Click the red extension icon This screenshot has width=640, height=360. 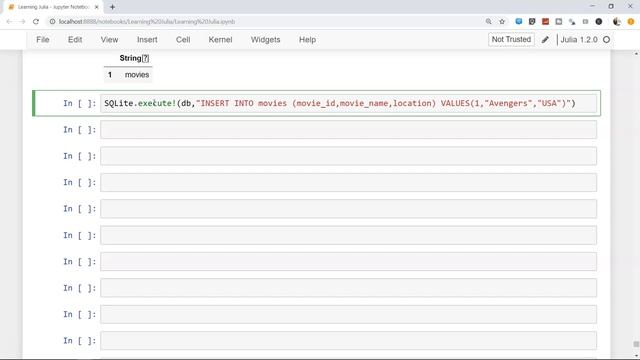[x=545, y=22]
